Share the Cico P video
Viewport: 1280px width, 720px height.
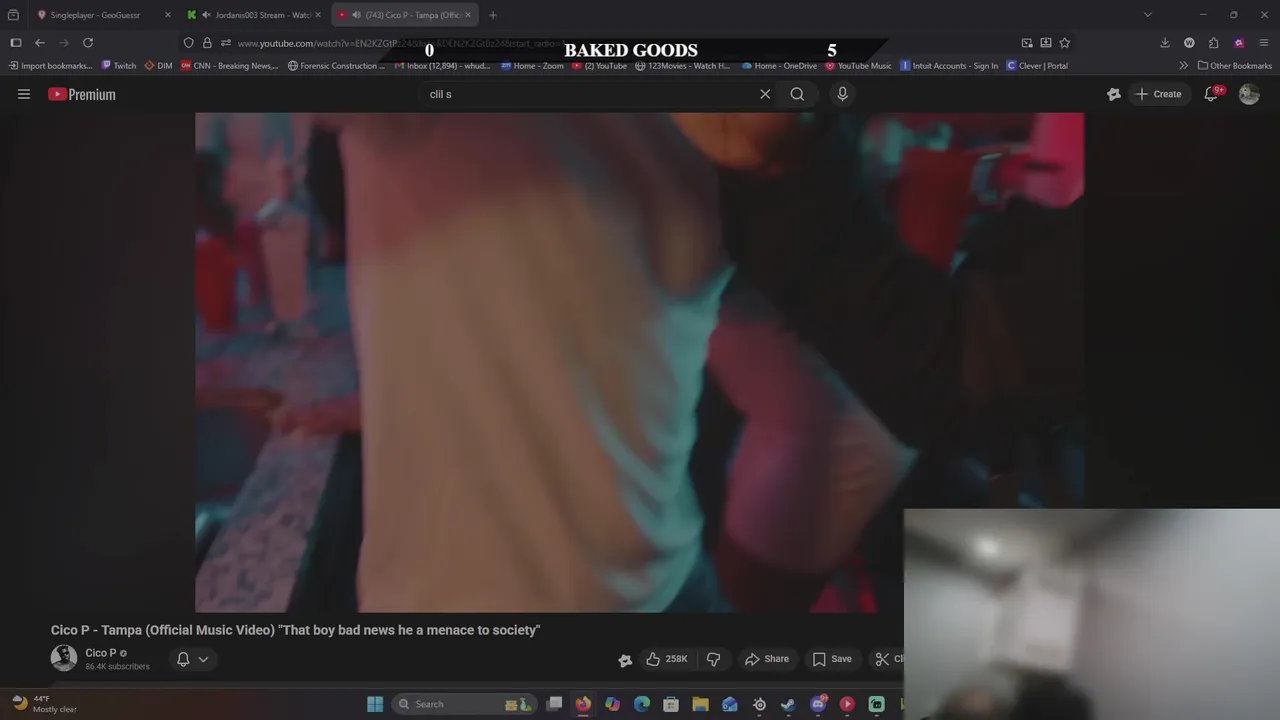click(767, 659)
